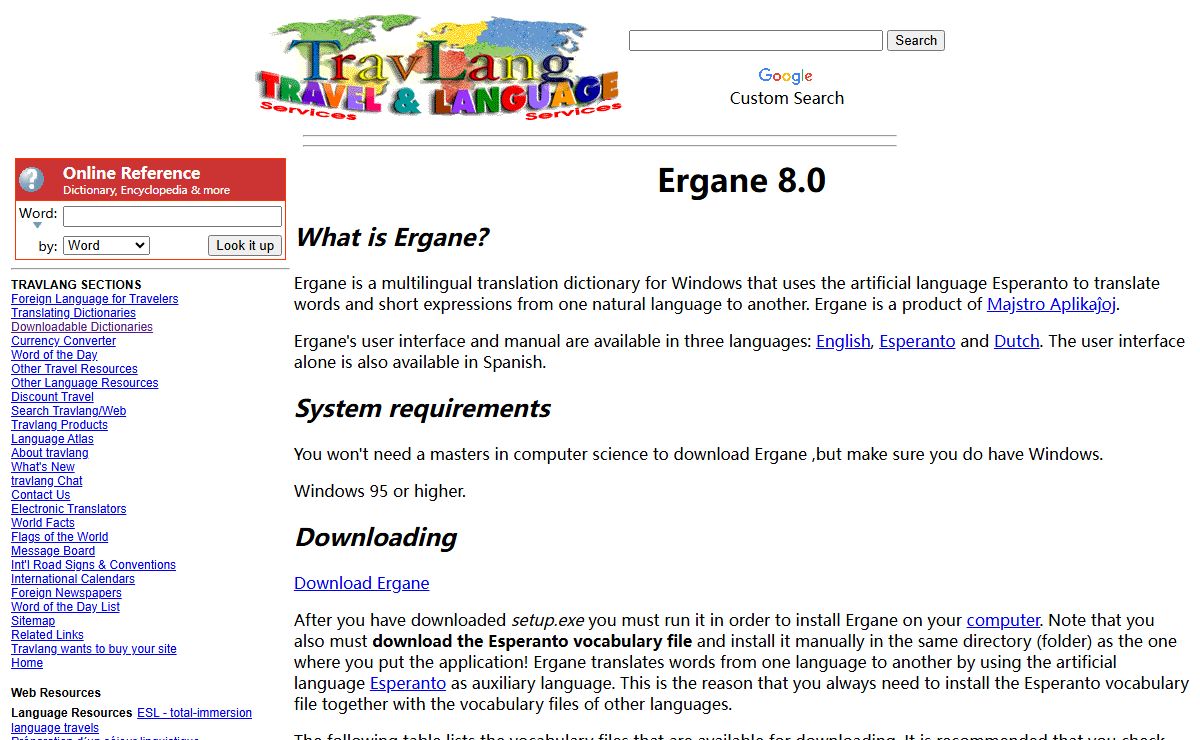Viewport: 1200px width, 740px height.
Task: Open the Language Atlas link
Action: coord(52,439)
